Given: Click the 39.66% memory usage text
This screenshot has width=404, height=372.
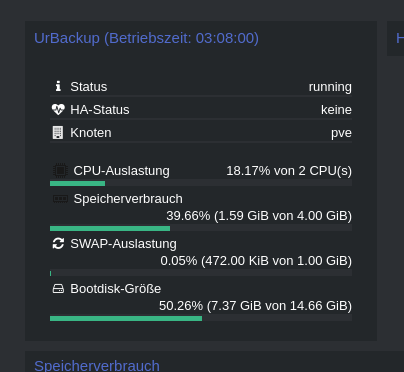Looking at the screenshot, I should pyautogui.click(x=259, y=216).
